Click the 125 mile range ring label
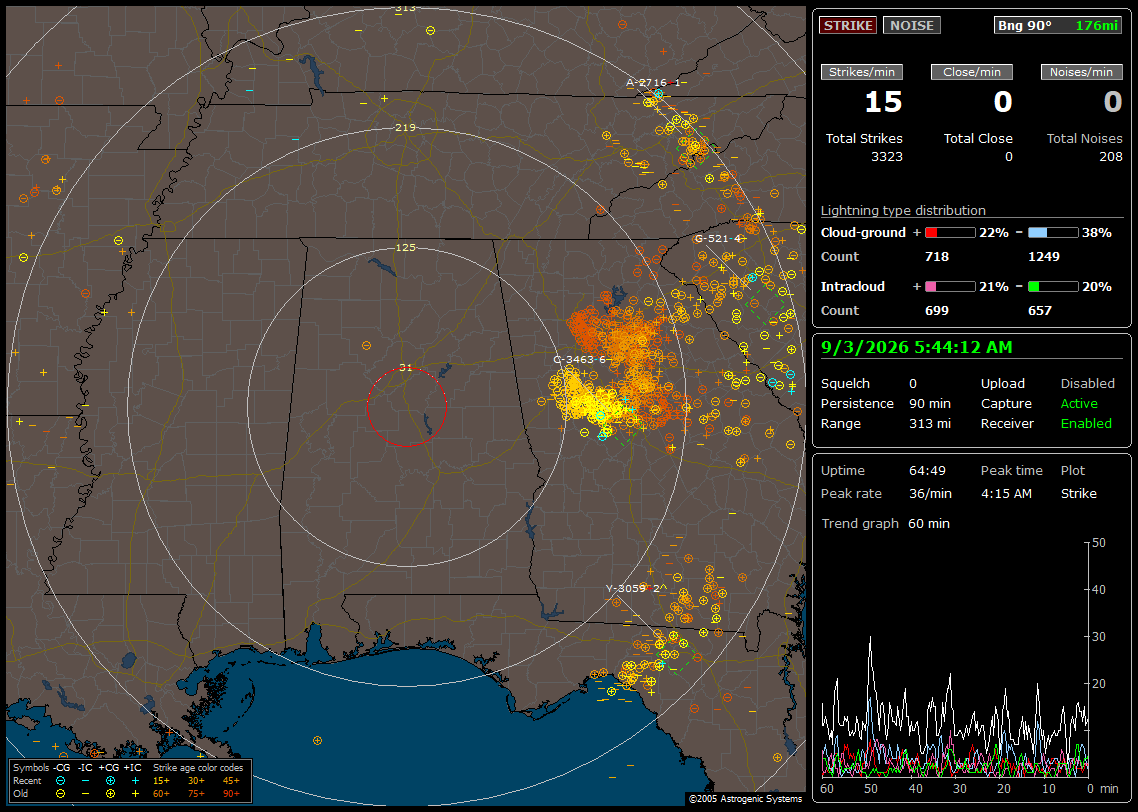The width and height of the screenshot is (1138, 812). click(x=405, y=248)
